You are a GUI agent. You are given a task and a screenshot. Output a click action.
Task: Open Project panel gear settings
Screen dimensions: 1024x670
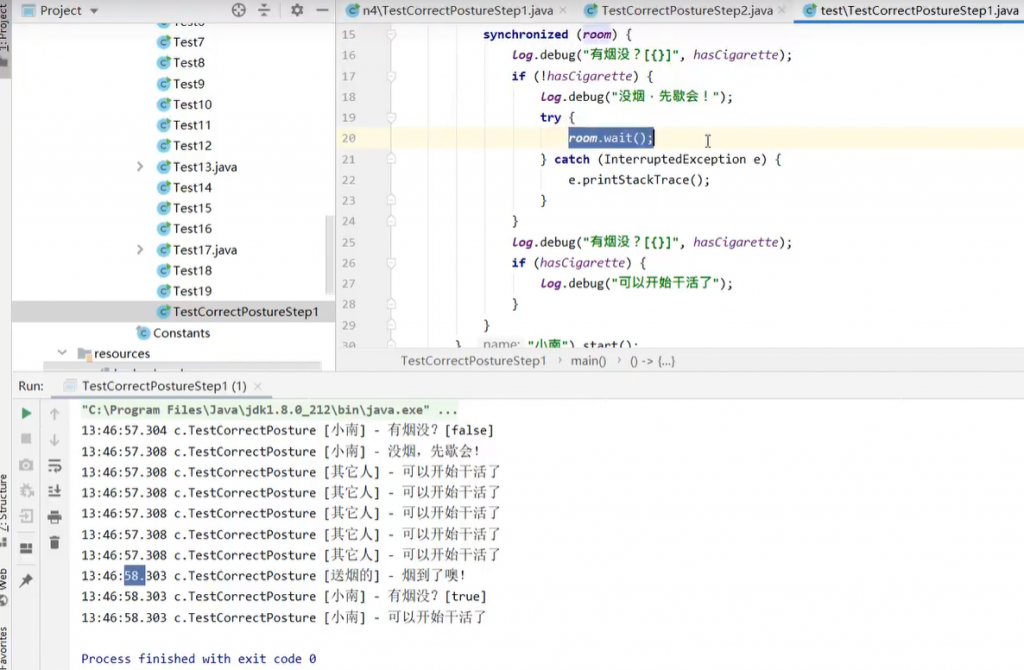pyautogui.click(x=297, y=10)
